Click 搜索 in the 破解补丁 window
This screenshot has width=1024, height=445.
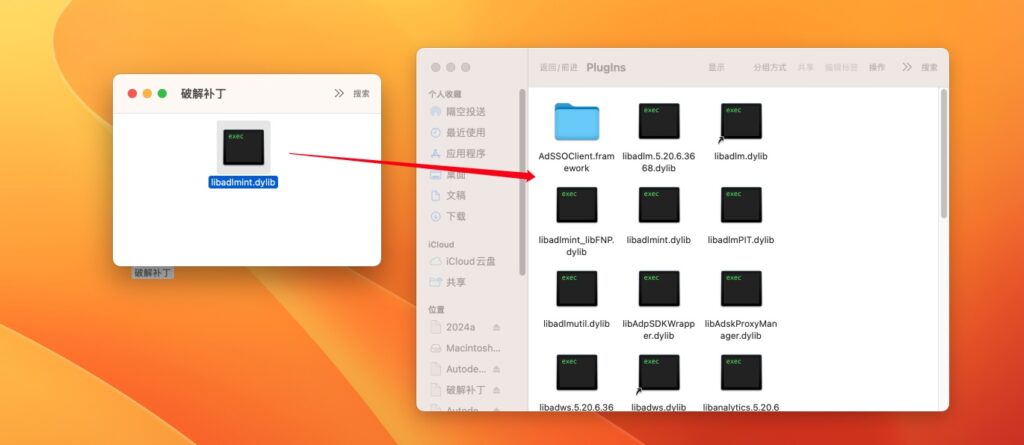(x=361, y=93)
